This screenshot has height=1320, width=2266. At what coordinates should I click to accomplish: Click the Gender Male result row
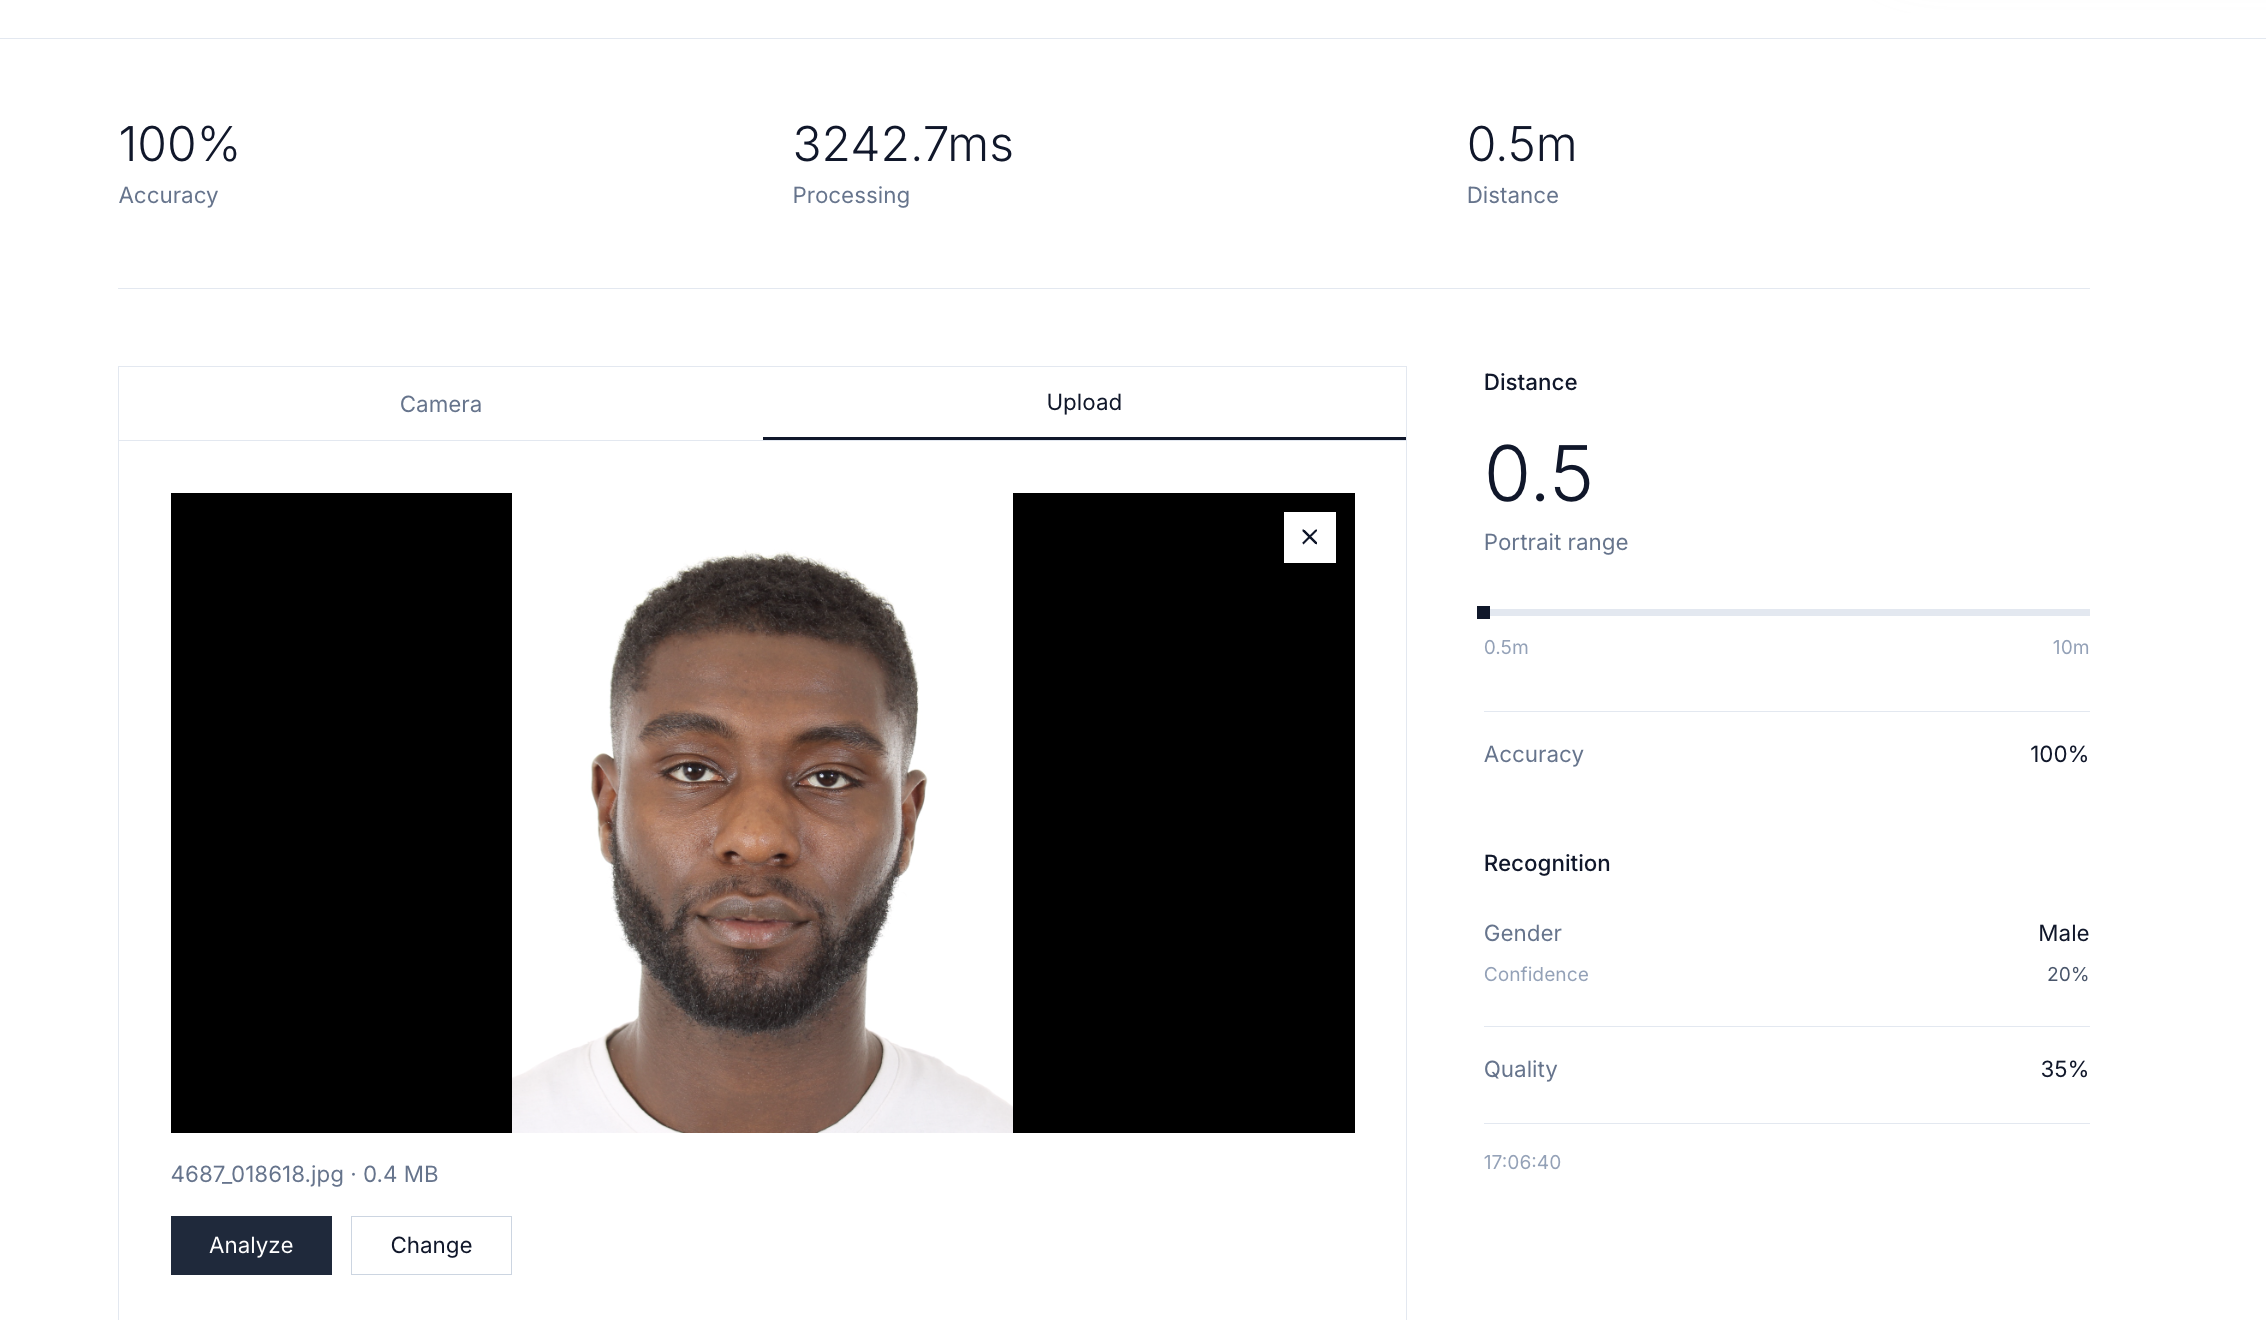click(x=1786, y=933)
